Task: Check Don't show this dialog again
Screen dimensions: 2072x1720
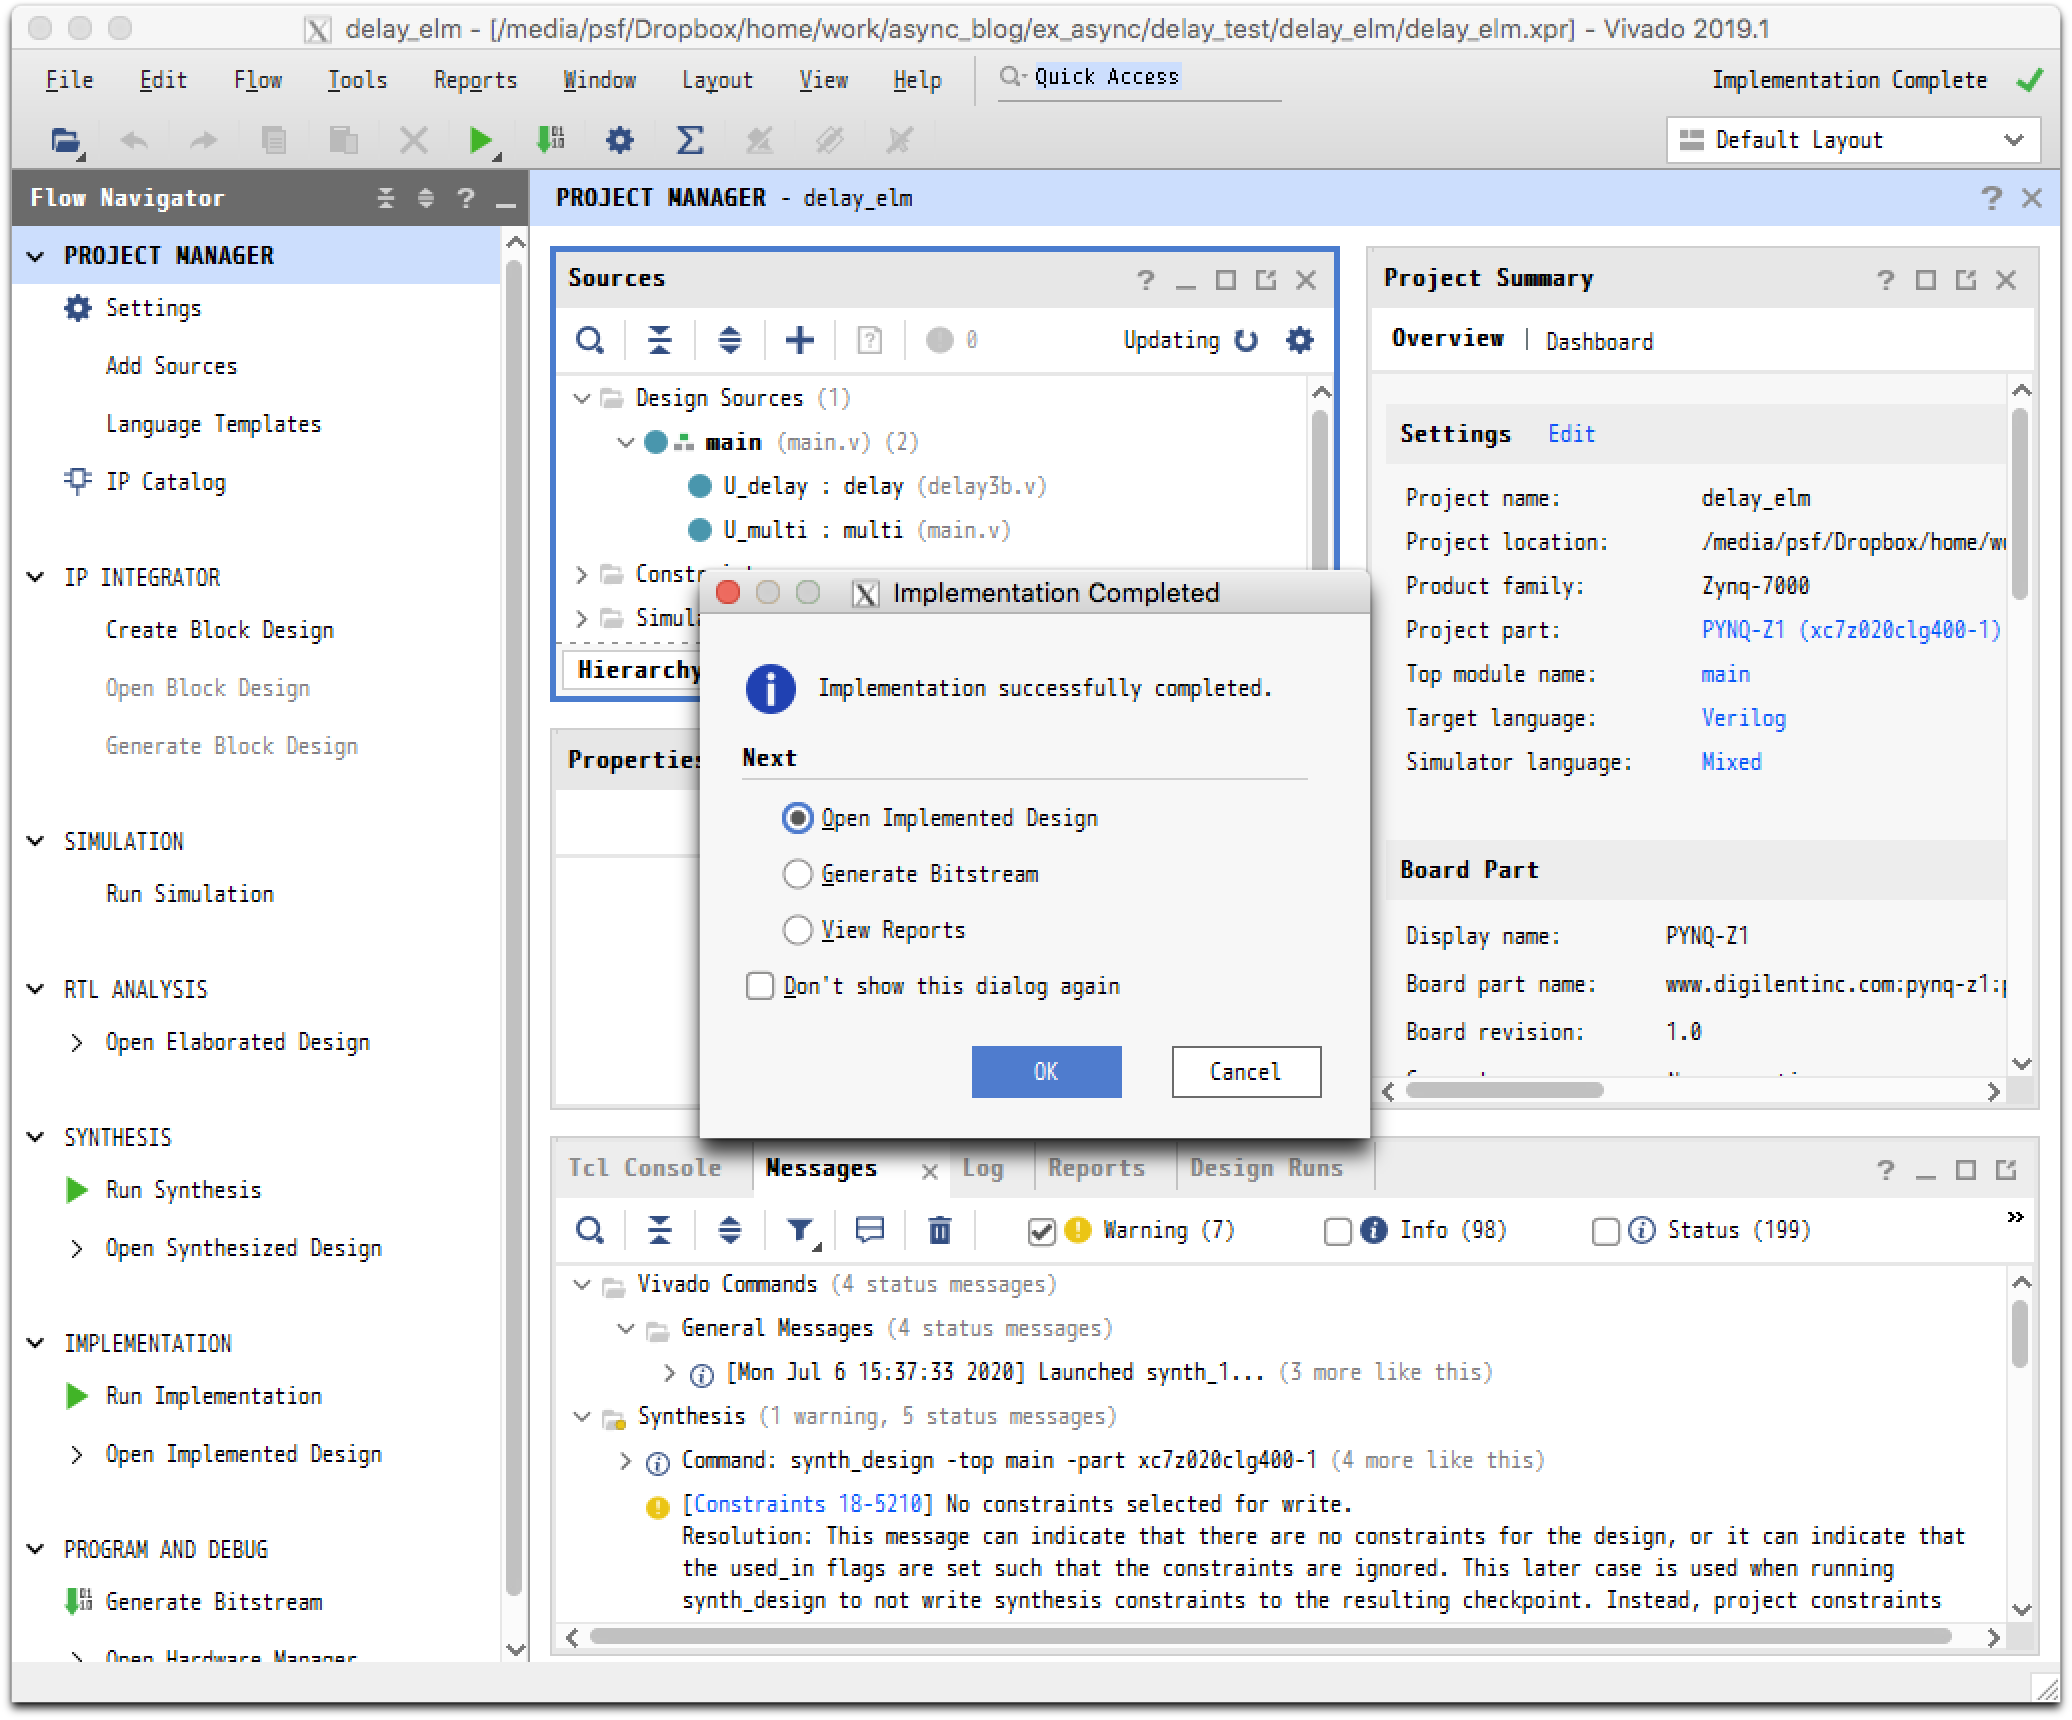Action: click(760, 986)
